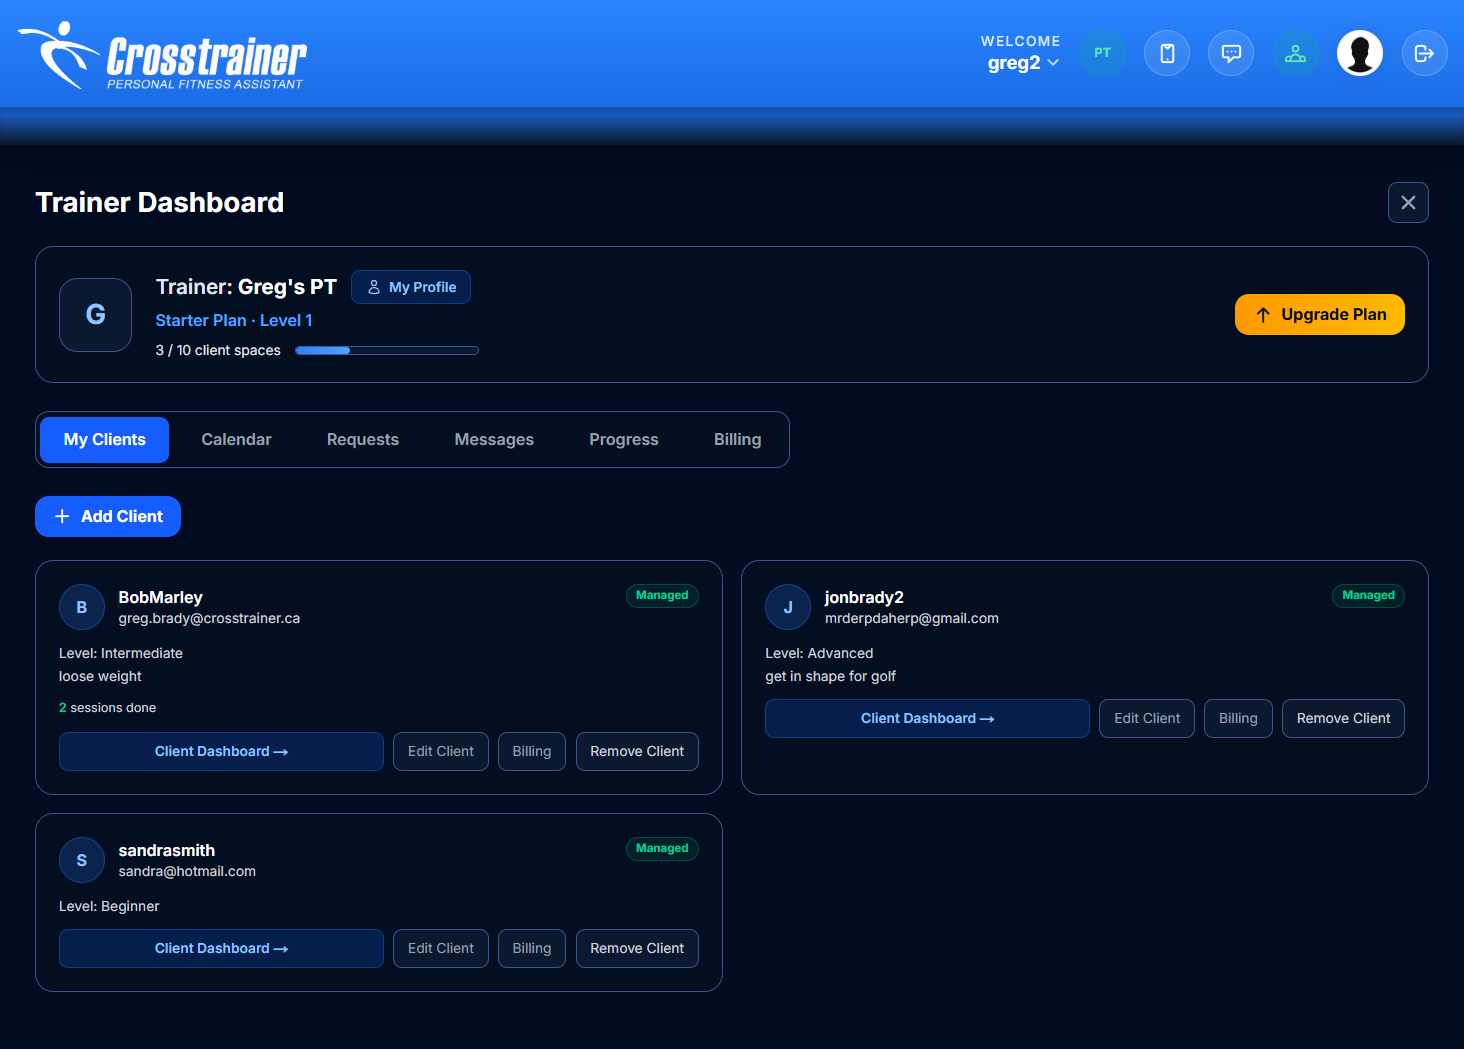The height and width of the screenshot is (1049, 1464).
Task: Click '3 / 10 client spaces' text
Action: point(218,350)
